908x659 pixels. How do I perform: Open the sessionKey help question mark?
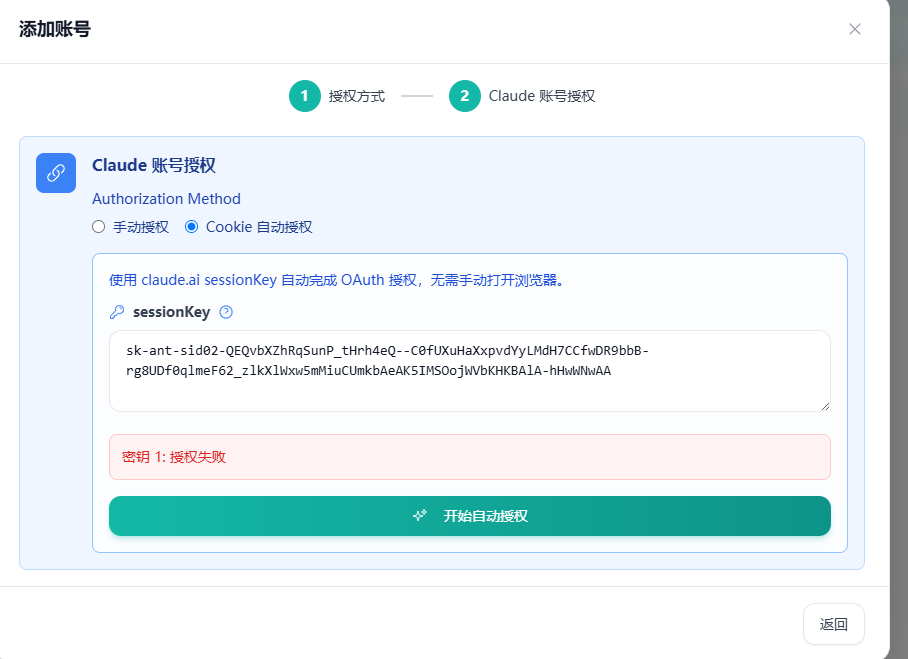[x=226, y=312]
